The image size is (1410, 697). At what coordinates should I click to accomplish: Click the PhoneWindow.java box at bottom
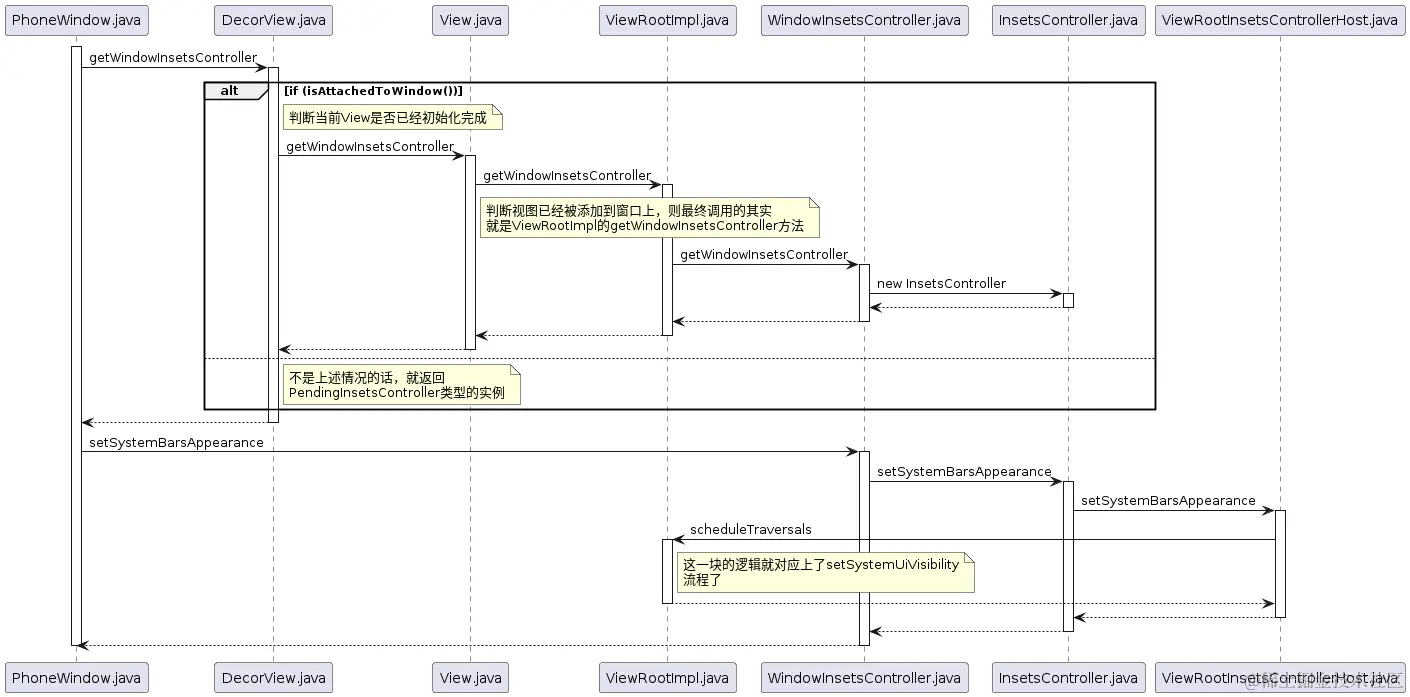(x=76, y=677)
